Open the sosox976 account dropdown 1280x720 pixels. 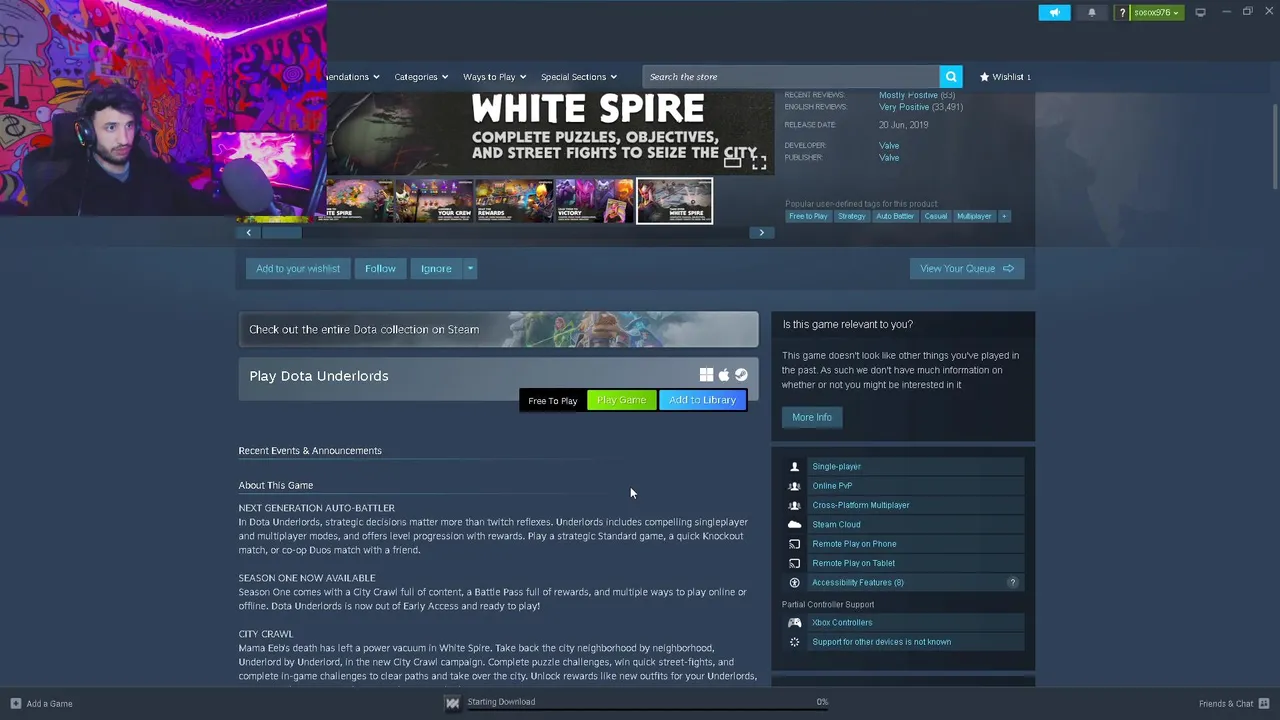pyautogui.click(x=1157, y=12)
